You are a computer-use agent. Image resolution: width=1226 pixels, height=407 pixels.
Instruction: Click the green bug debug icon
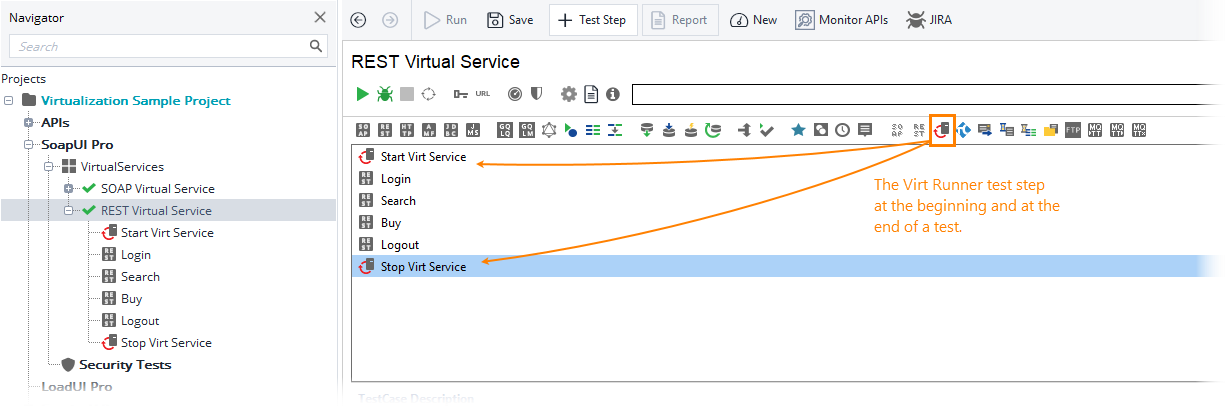click(x=385, y=94)
